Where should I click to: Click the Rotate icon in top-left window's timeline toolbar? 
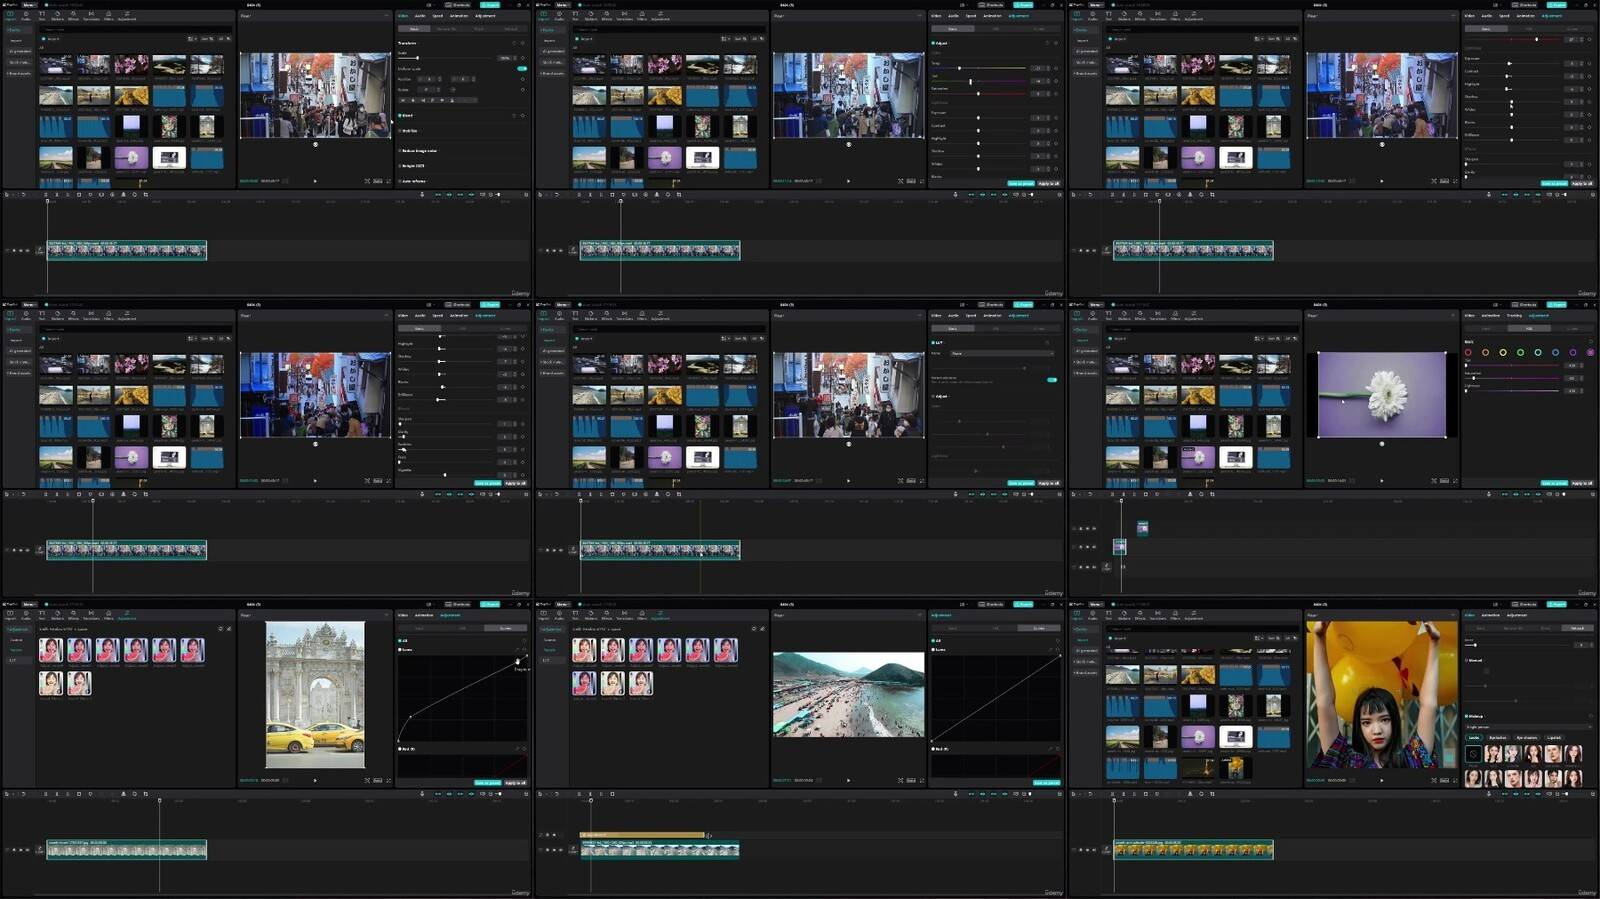click(x=135, y=194)
